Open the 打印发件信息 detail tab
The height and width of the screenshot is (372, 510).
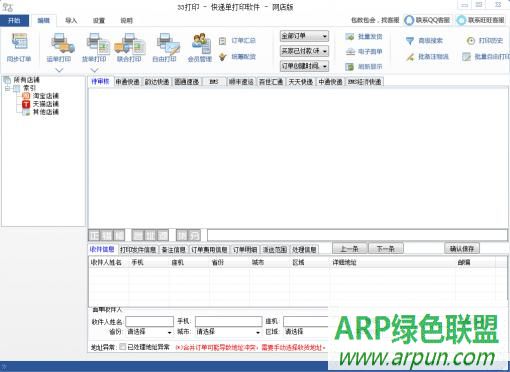tap(138, 250)
